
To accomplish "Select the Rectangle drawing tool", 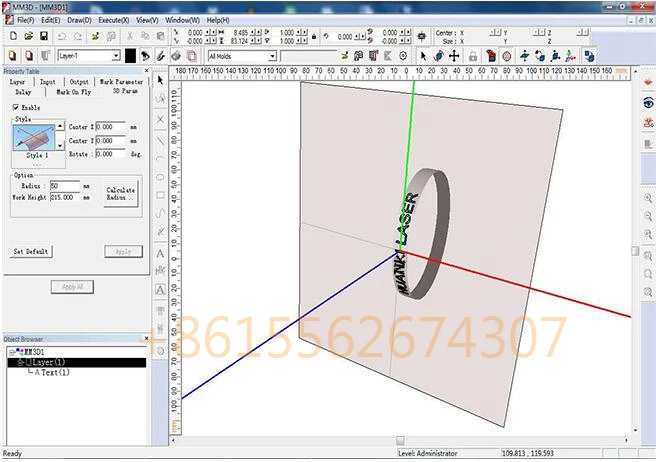I will [x=160, y=195].
